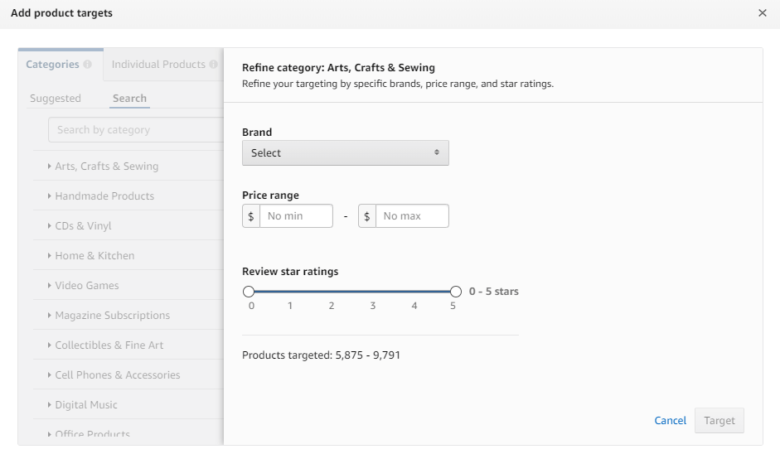780x454 pixels.
Task: Focus the Search by category field
Action: click(136, 130)
